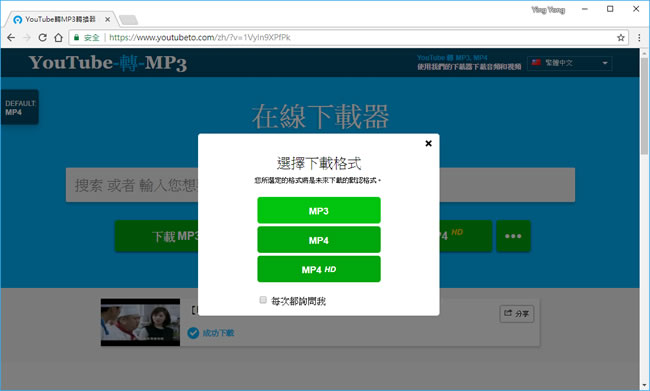Screen dimensions: 650x391
Task: Open the DEFAULT MP4 side tab
Action: click(x=19, y=107)
